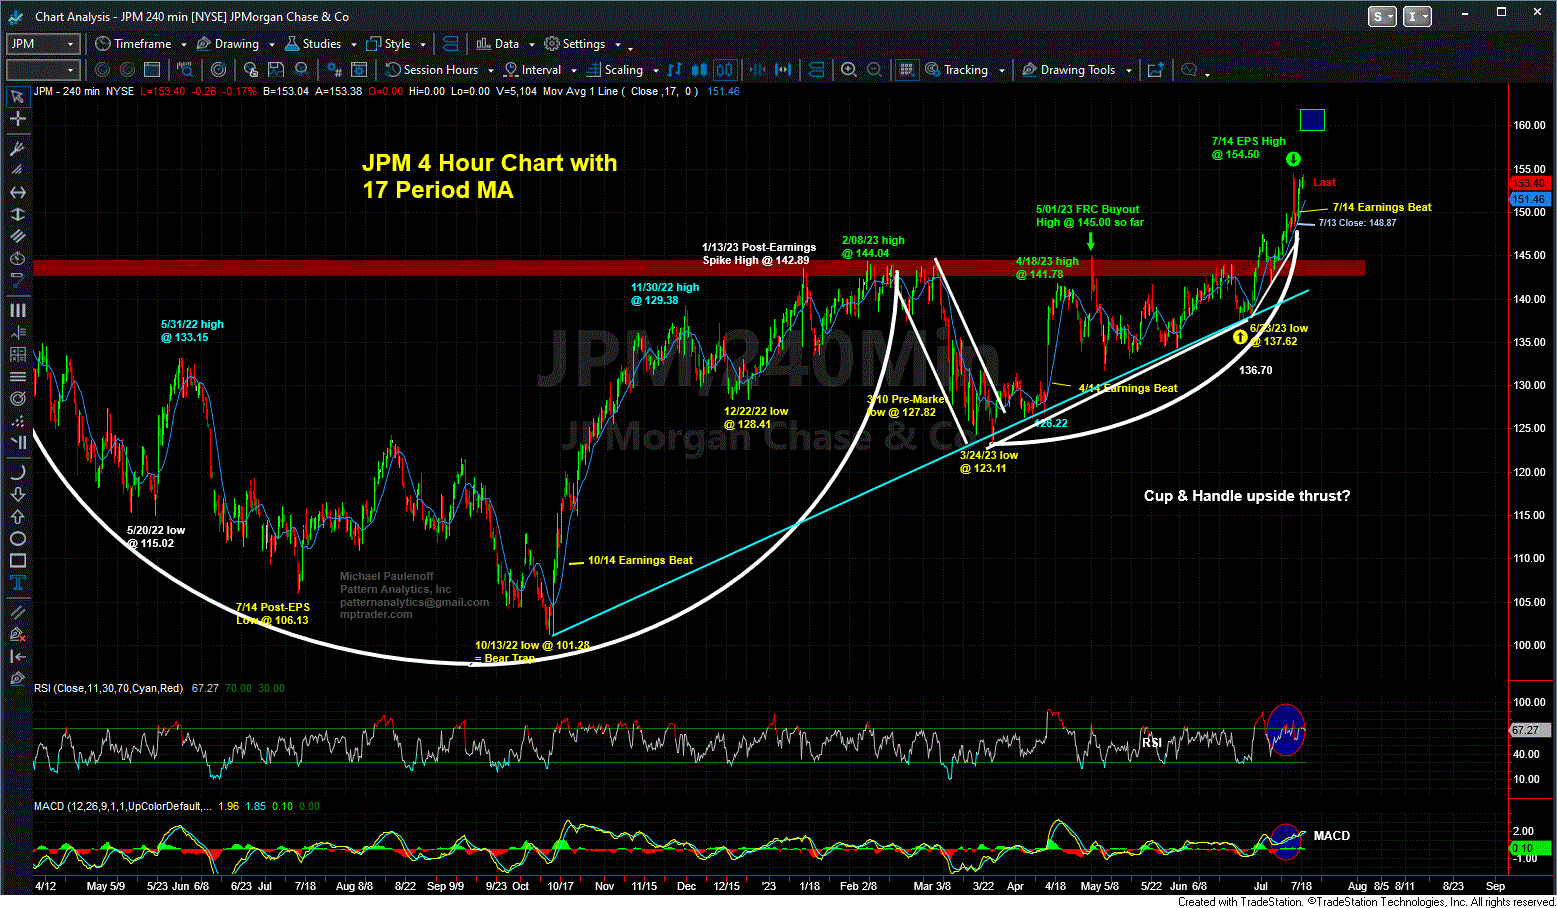This screenshot has height=908, width=1557.
Task: Click the Studies button label
Action: (x=322, y=44)
